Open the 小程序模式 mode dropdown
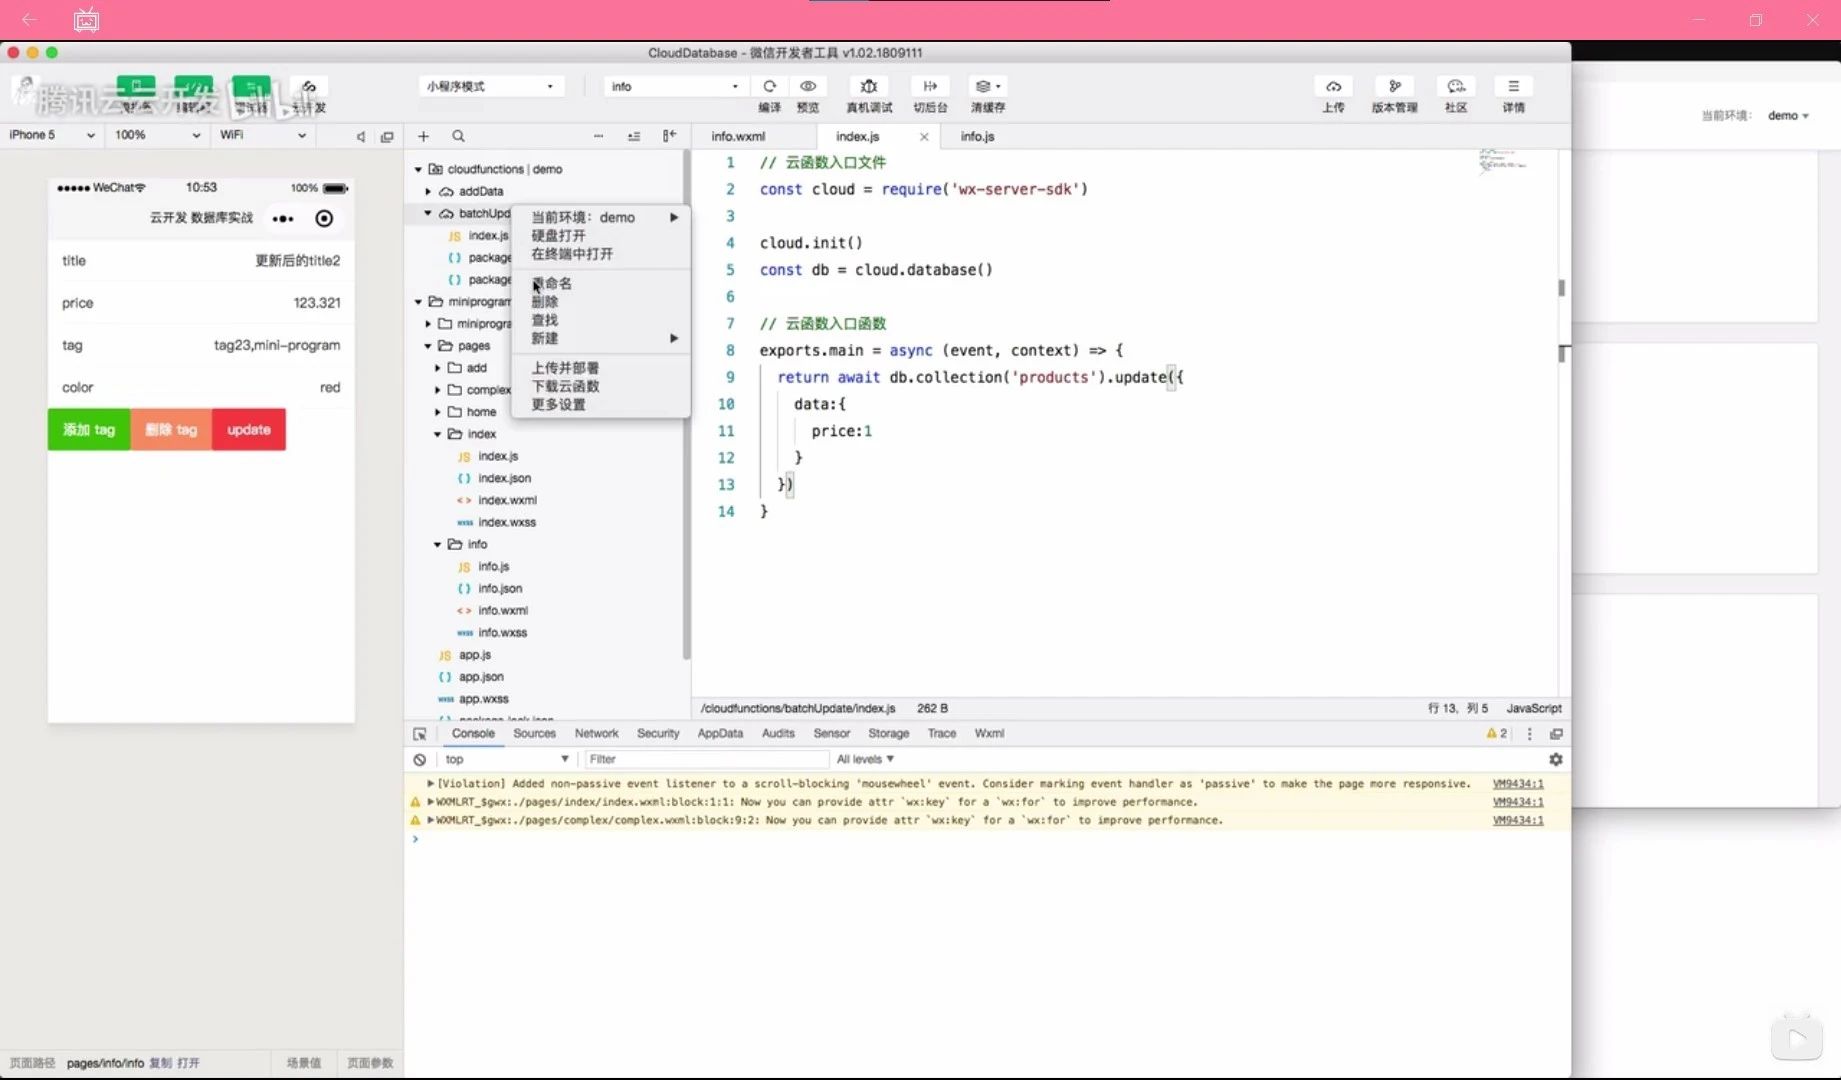Viewport: 1841px width, 1080px height. coord(490,86)
